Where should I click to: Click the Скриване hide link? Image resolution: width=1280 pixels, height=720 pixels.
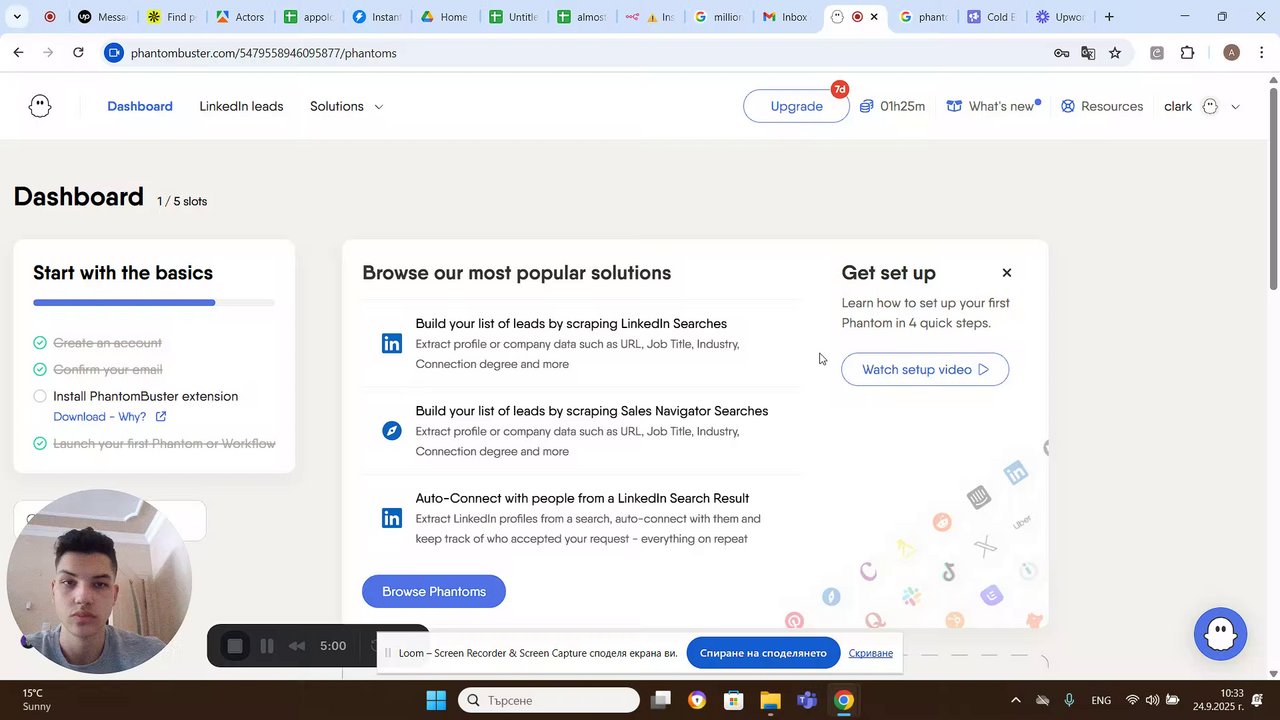(x=871, y=653)
